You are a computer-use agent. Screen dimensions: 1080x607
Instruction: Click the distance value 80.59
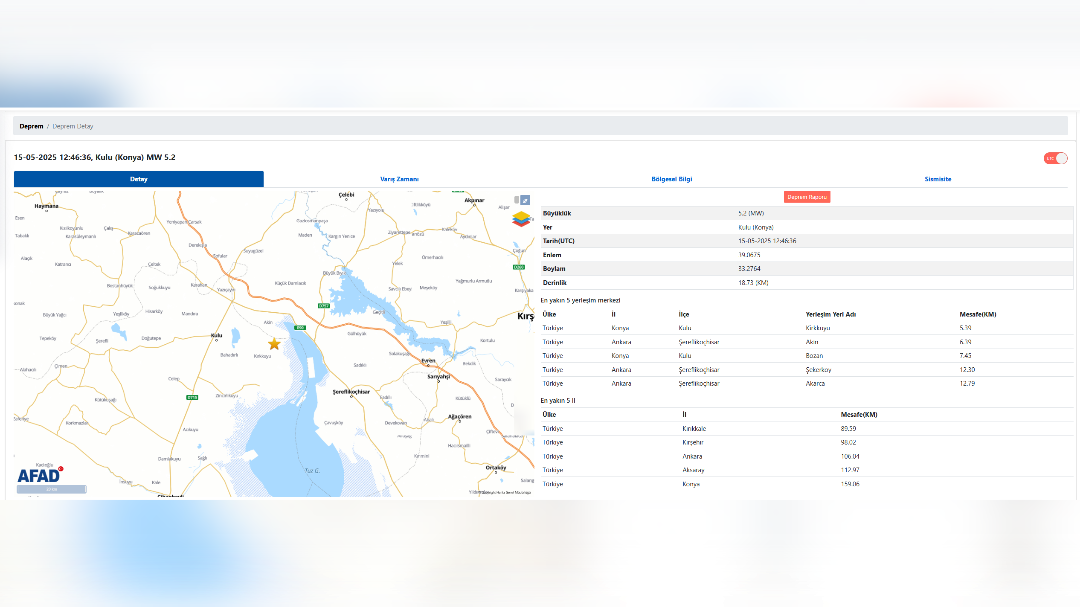pyautogui.click(x=849, y=429)
